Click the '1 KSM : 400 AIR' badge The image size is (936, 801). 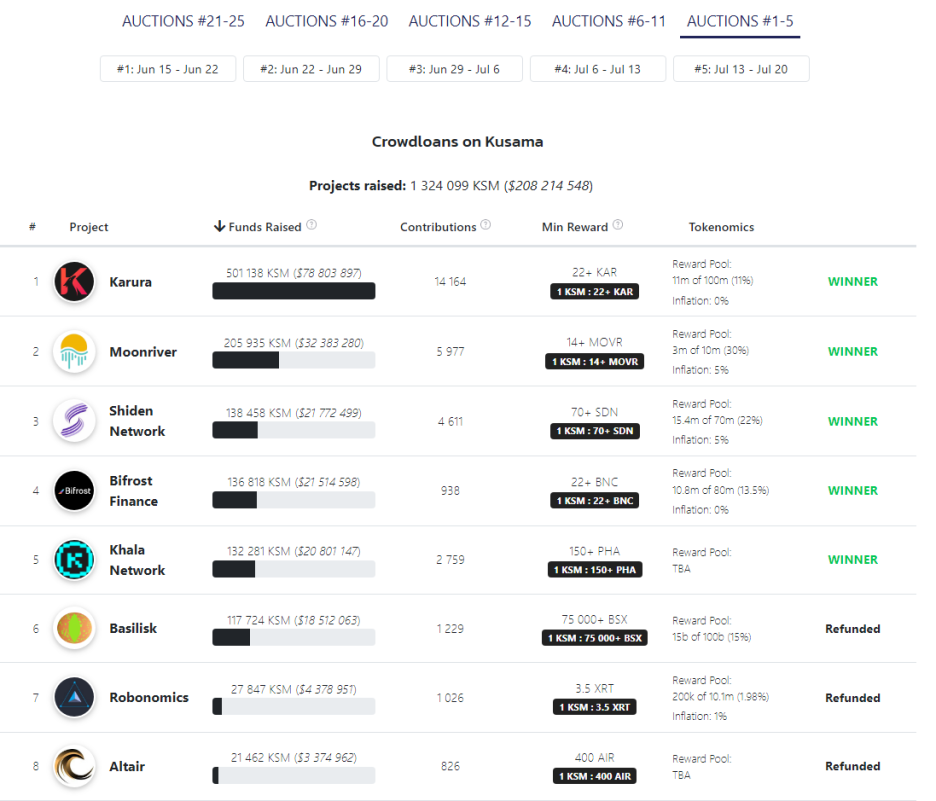pos(595,776)
